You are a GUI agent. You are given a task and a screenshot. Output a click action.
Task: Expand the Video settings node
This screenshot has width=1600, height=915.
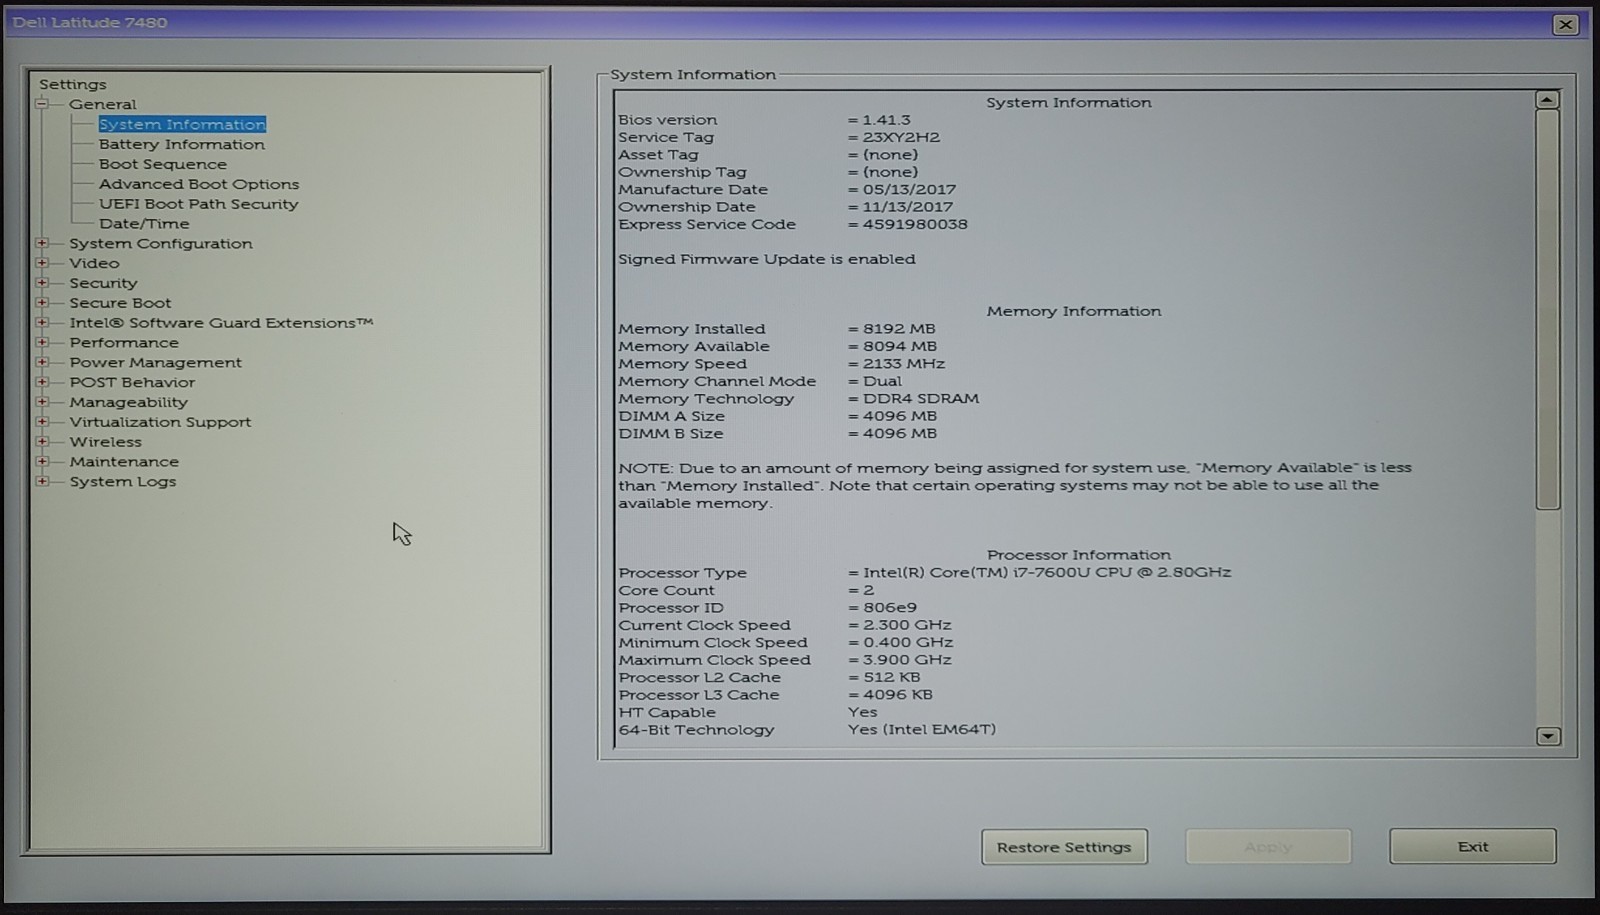pos(42,263)
